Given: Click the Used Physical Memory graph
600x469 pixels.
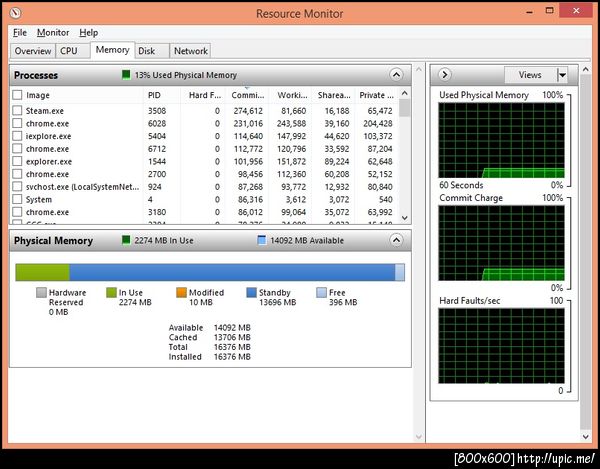Looking at the screenshot, I should (501, 140).
